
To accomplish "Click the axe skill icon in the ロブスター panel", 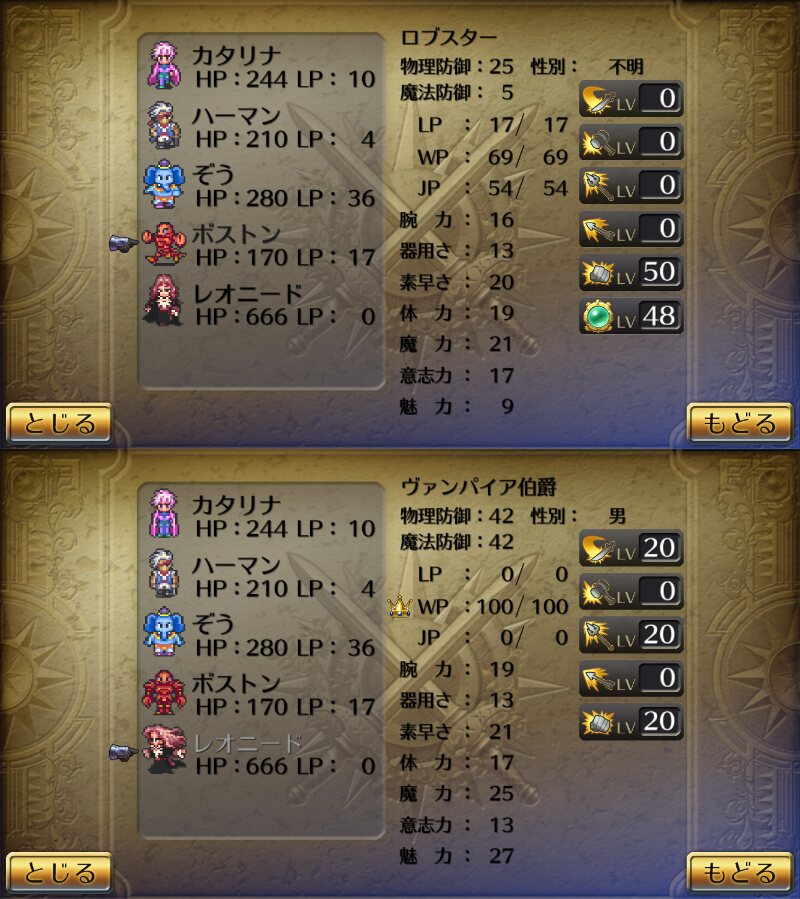I will point(598,143).
